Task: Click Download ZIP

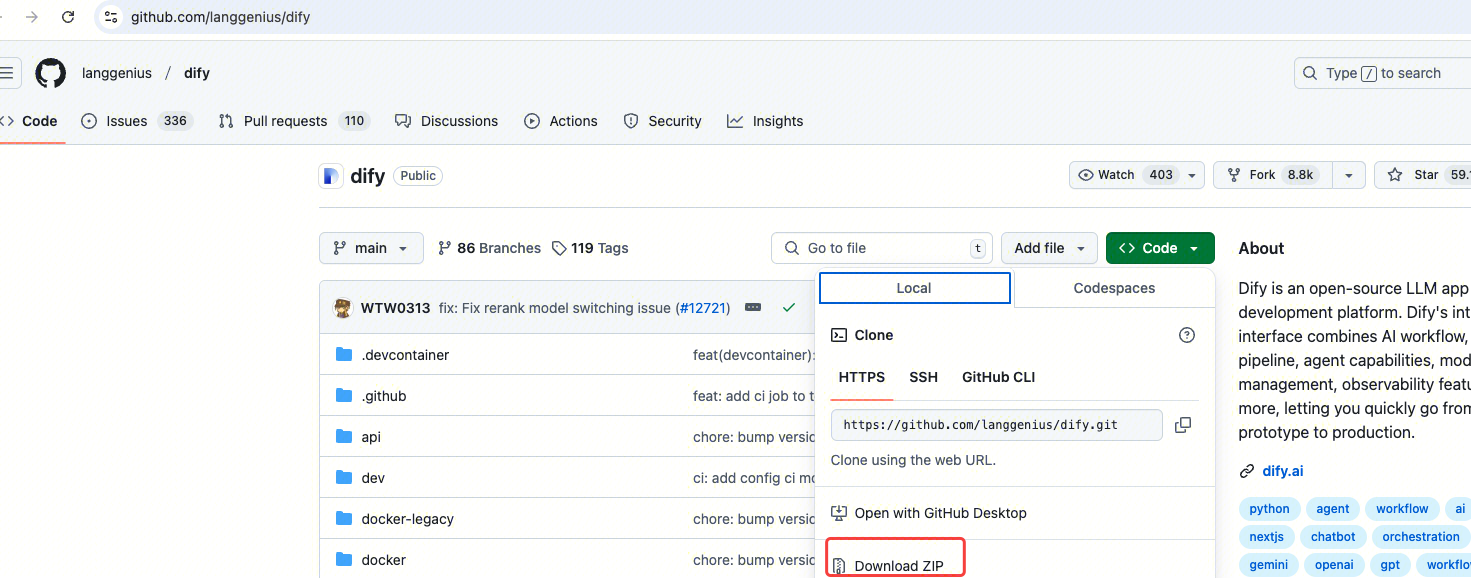Action: (x=898, y=566)
